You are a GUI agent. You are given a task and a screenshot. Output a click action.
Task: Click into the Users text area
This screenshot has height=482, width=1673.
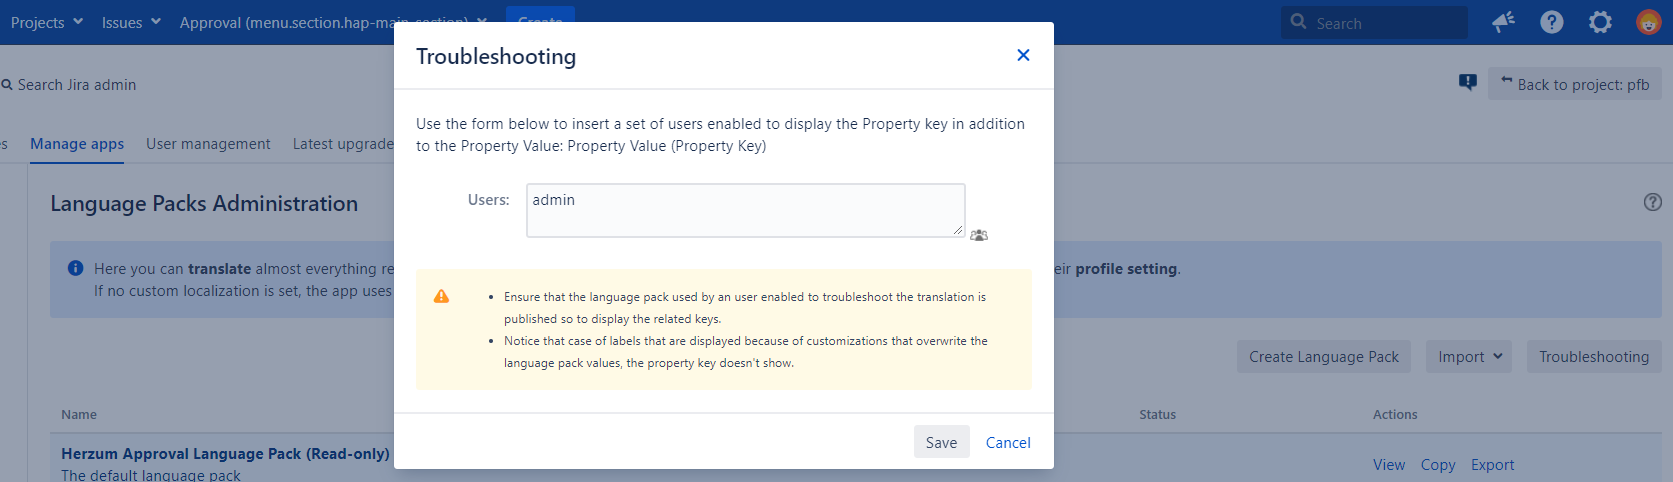pyautogui.click(x=745, y=210)
